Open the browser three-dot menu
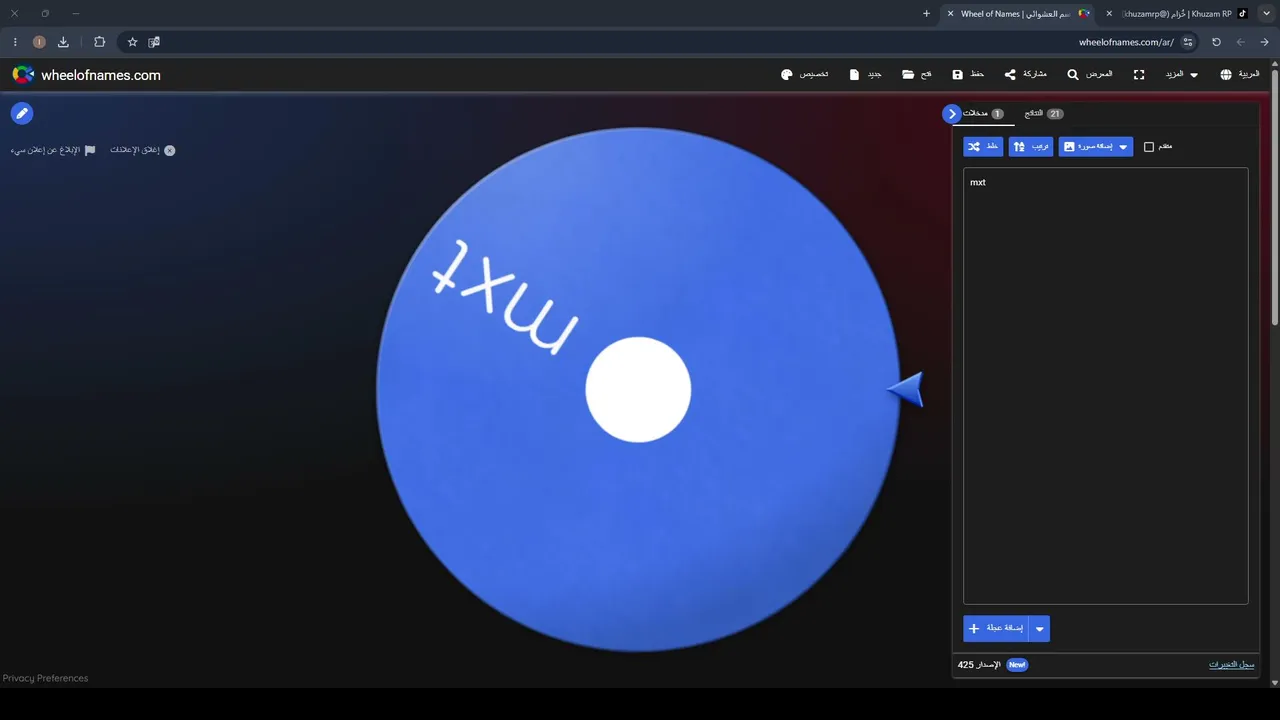The width and height of the screenshot is (1280, 720). 15,42
